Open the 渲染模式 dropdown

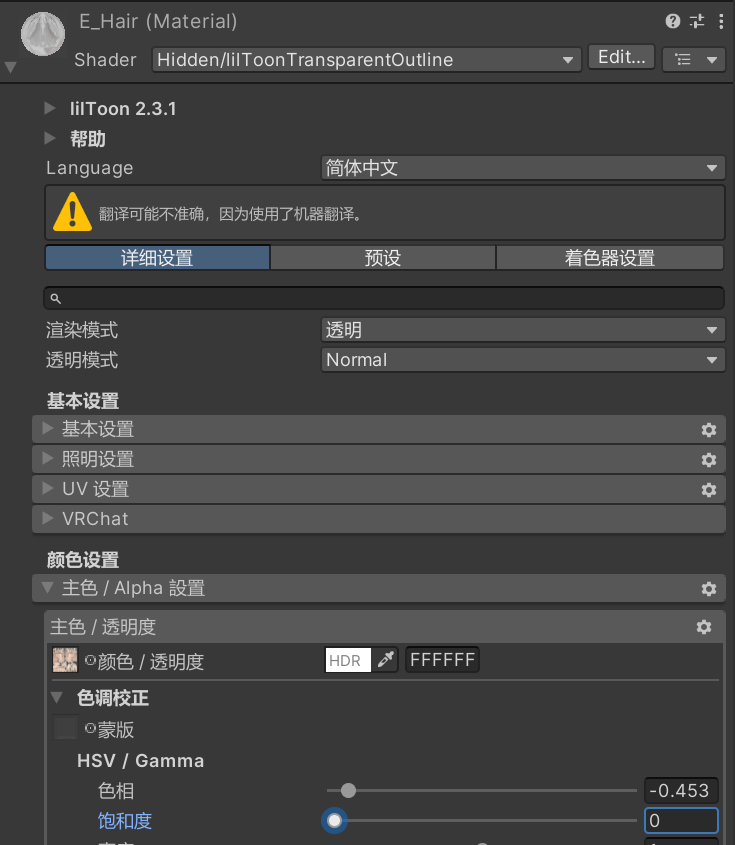coord(522,330)
